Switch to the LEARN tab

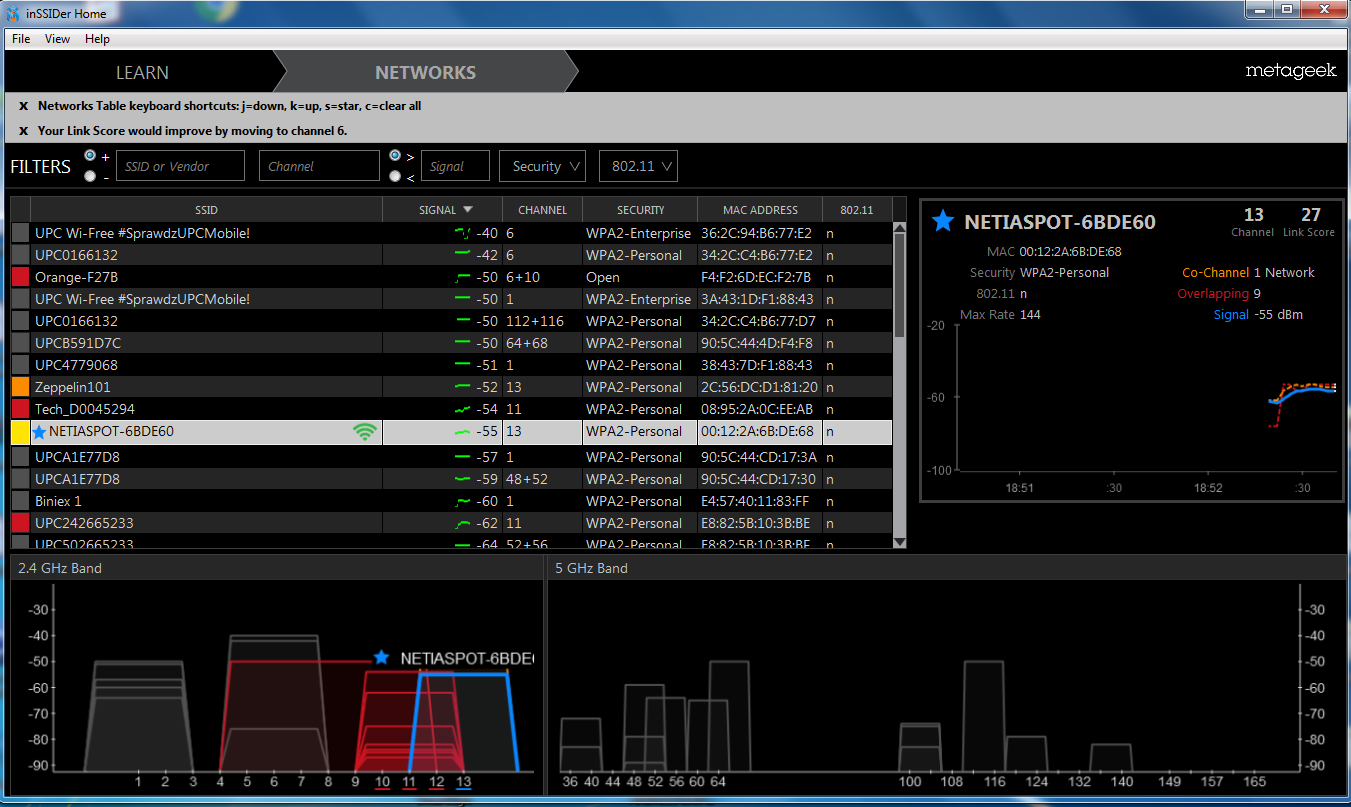[142, 73]
